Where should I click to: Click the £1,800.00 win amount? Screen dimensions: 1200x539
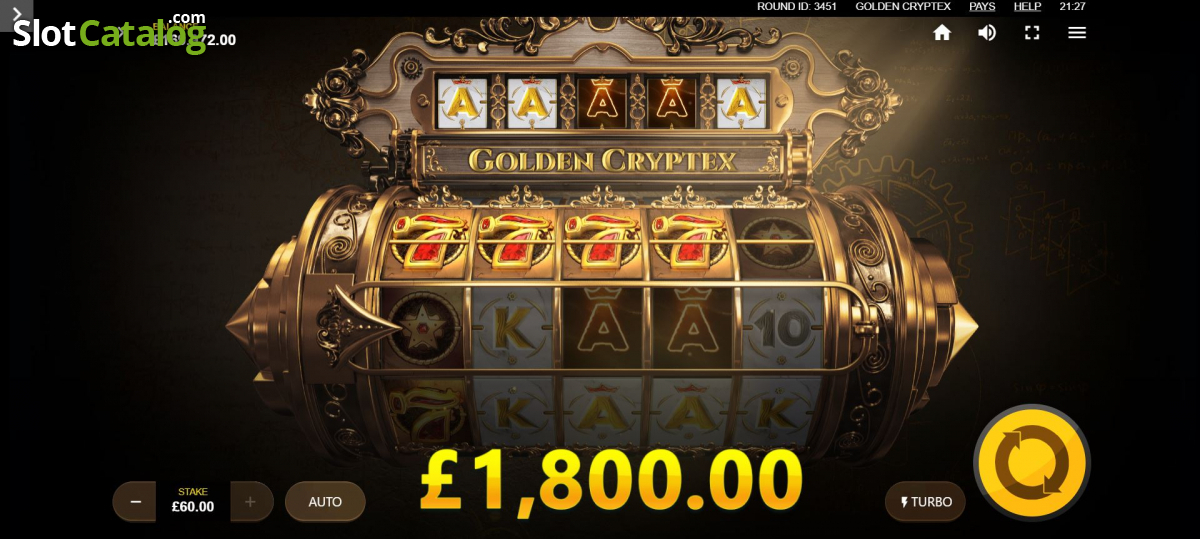coord(611,480)
